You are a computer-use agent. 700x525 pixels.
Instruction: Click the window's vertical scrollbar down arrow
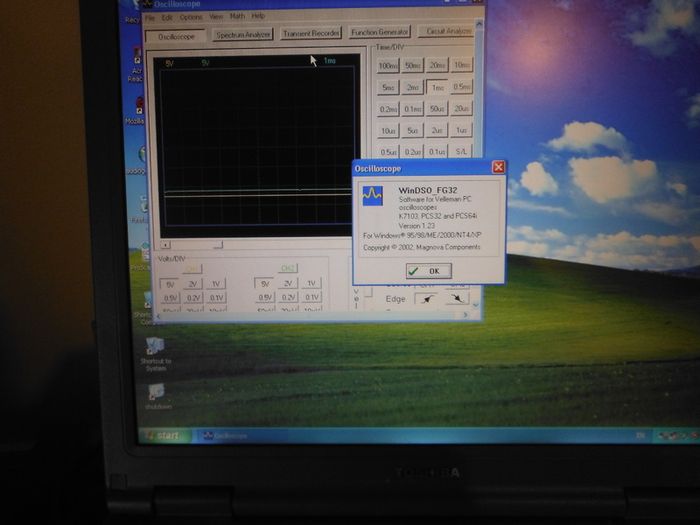coord(475,305)
